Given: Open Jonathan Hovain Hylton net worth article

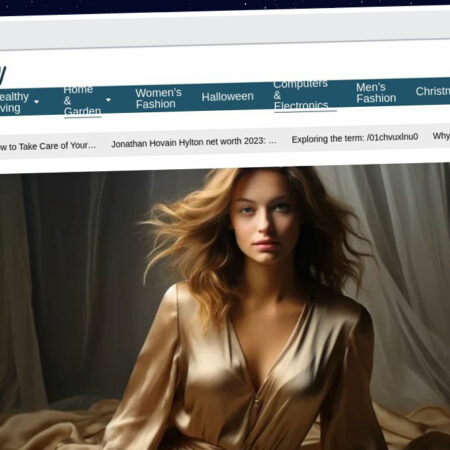Looking at the screenshot, I should tap(194, 142).
